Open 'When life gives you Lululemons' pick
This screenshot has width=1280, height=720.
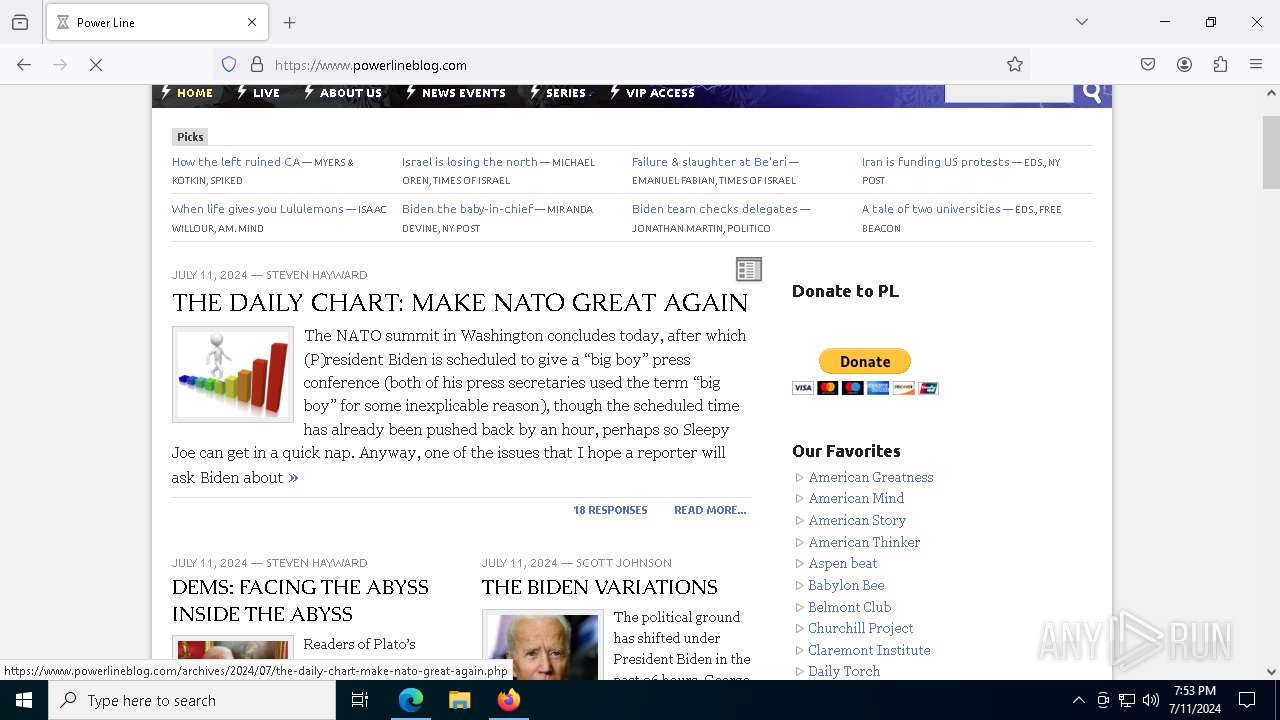[257, 209]
